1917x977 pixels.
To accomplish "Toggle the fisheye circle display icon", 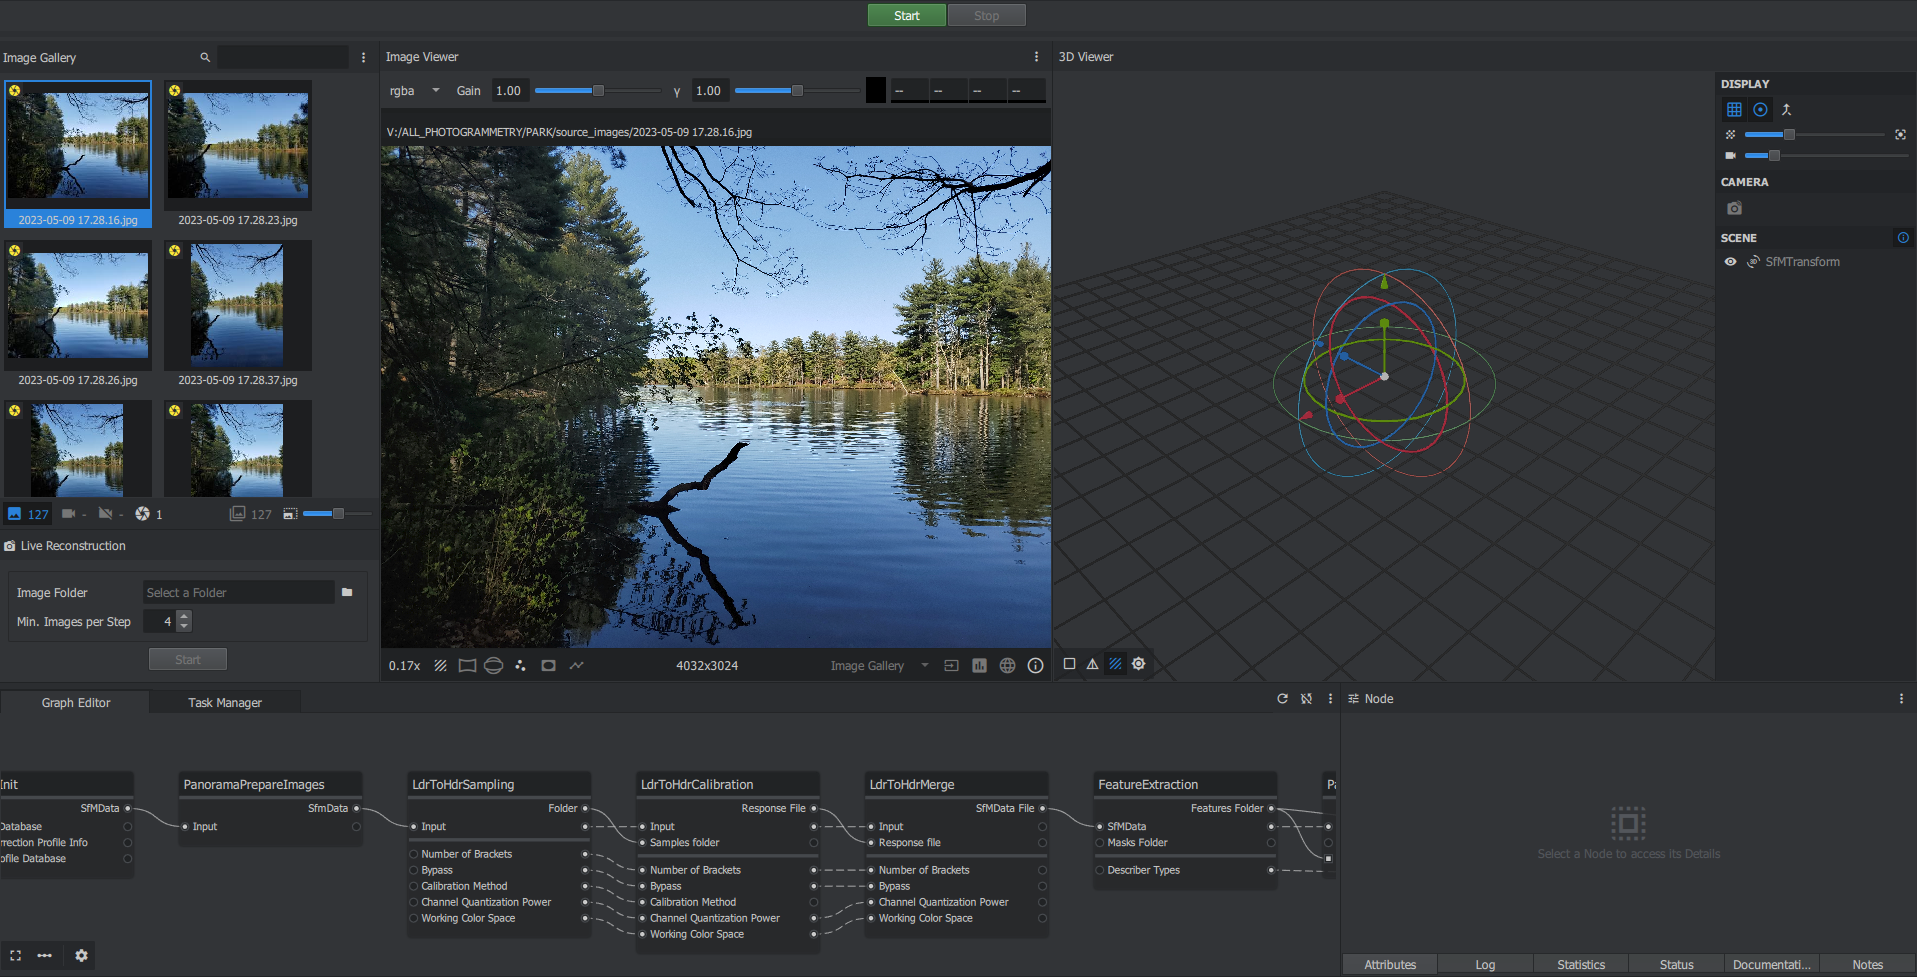I will 548,666.
